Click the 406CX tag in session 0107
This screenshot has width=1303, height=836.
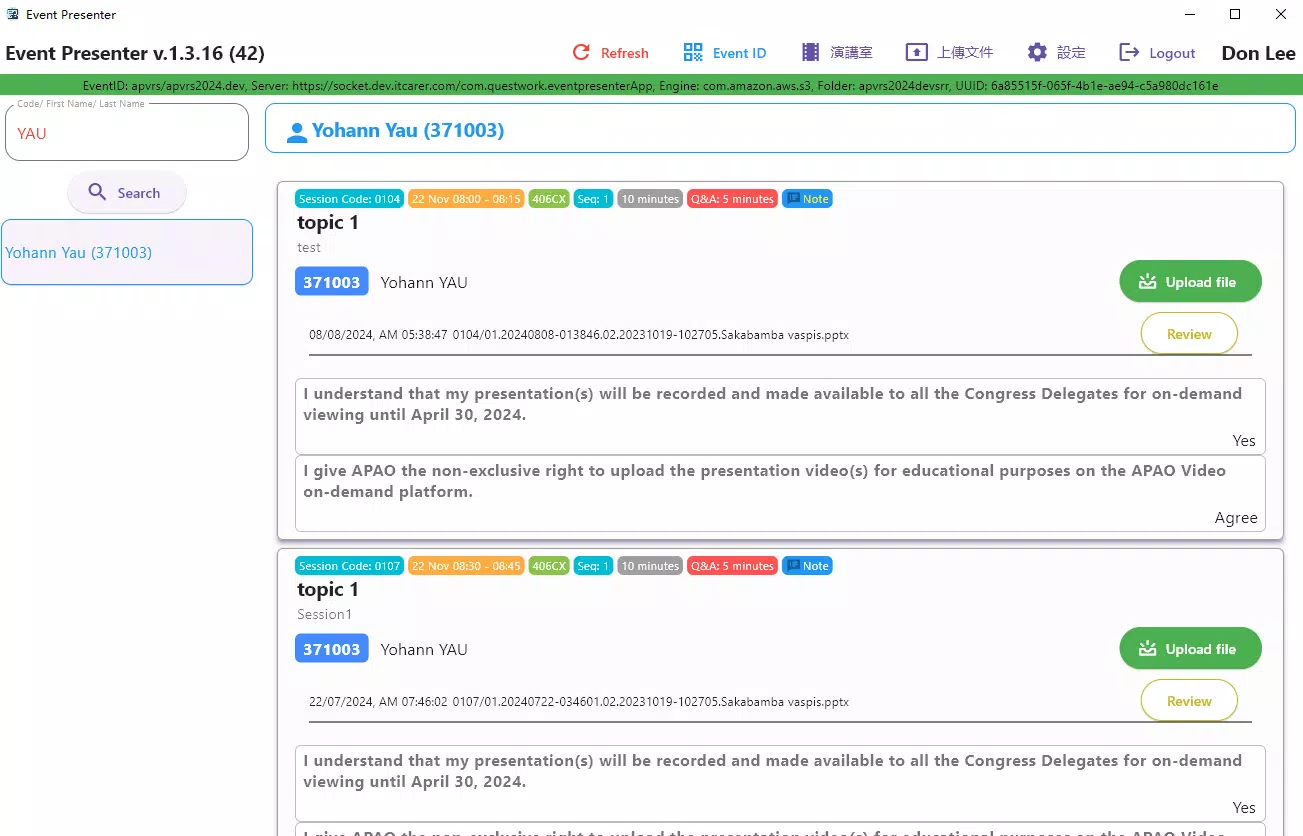click(549, 566)
